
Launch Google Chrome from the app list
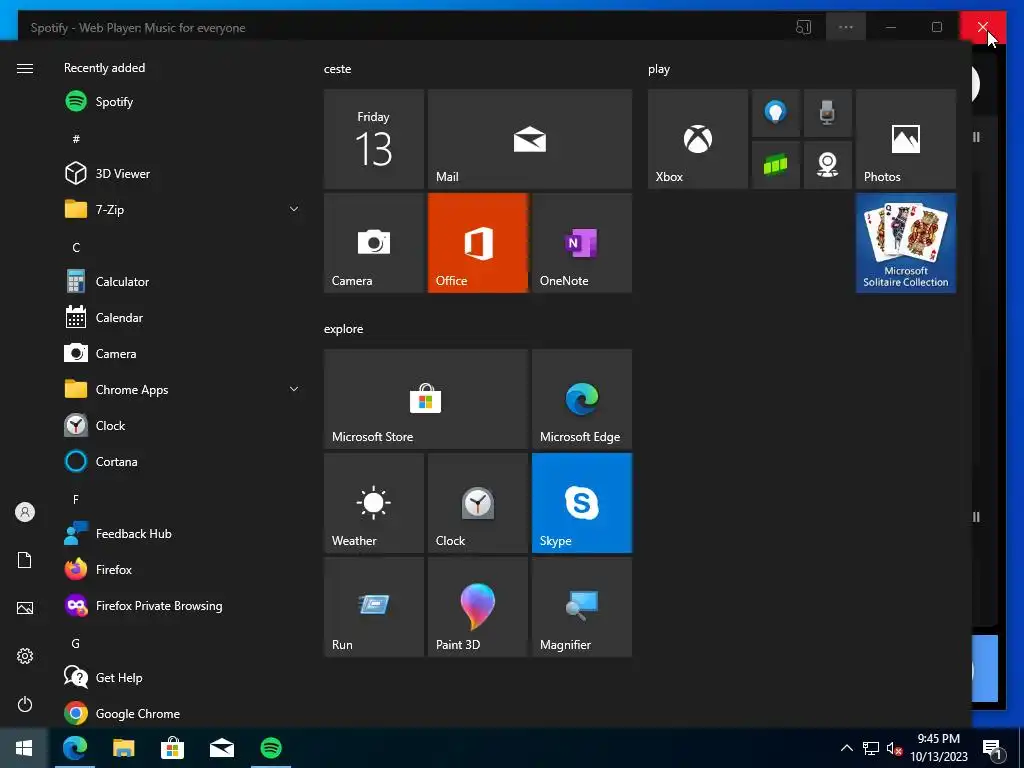[x=181, y=714]
